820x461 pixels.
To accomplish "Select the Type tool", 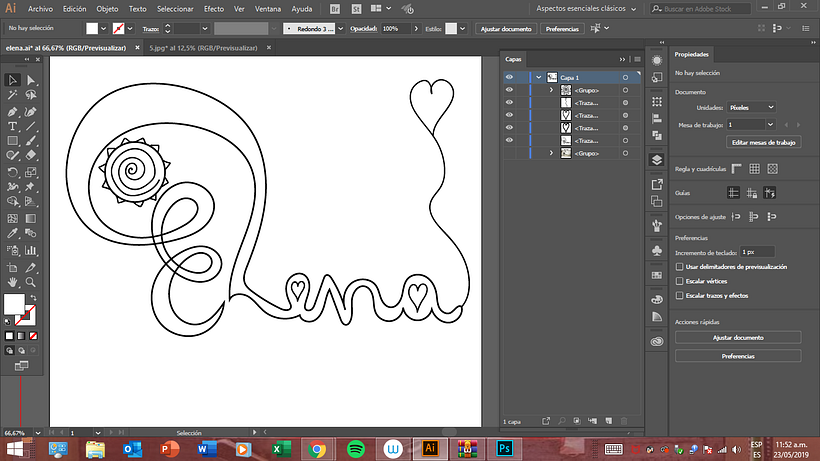I will (x=13, y=126).
